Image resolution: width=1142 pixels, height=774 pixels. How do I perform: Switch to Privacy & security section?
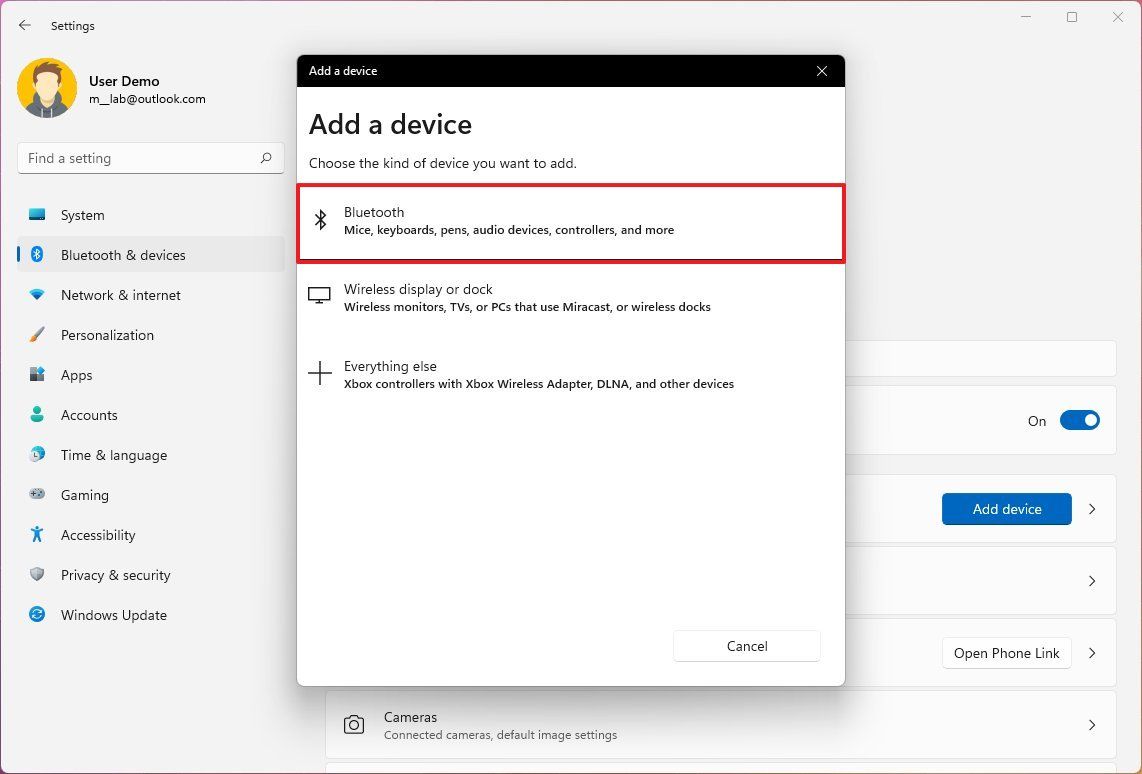point(37,575)
